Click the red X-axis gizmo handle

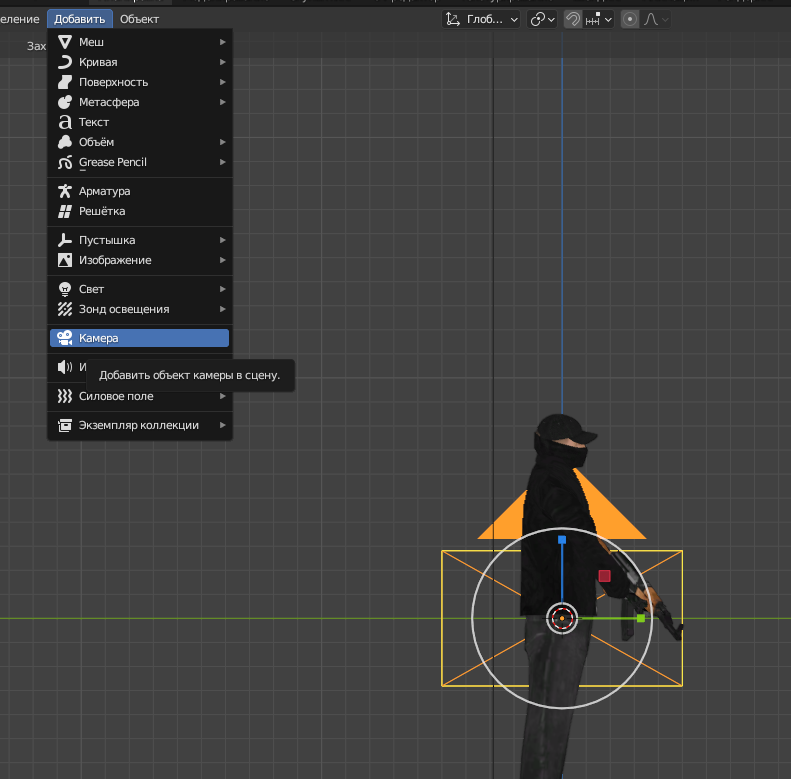click(605, 575)
